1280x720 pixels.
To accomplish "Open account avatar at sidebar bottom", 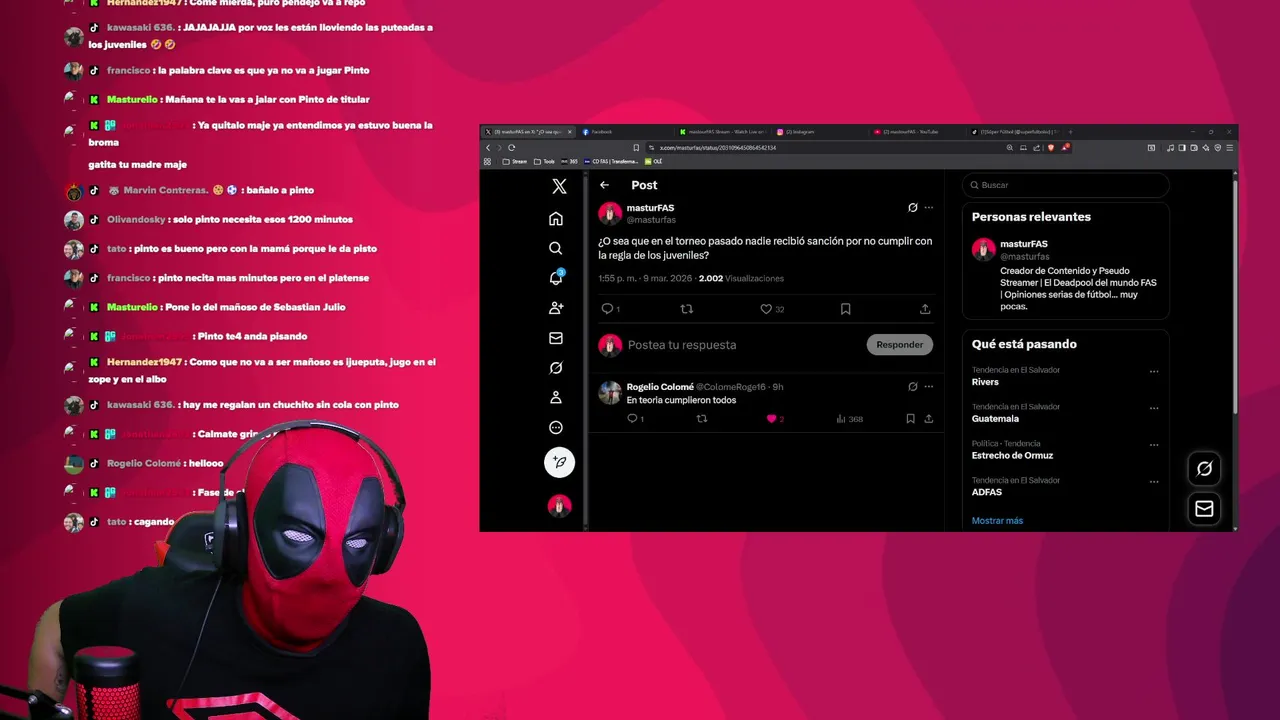I will (x=559, y=506).
